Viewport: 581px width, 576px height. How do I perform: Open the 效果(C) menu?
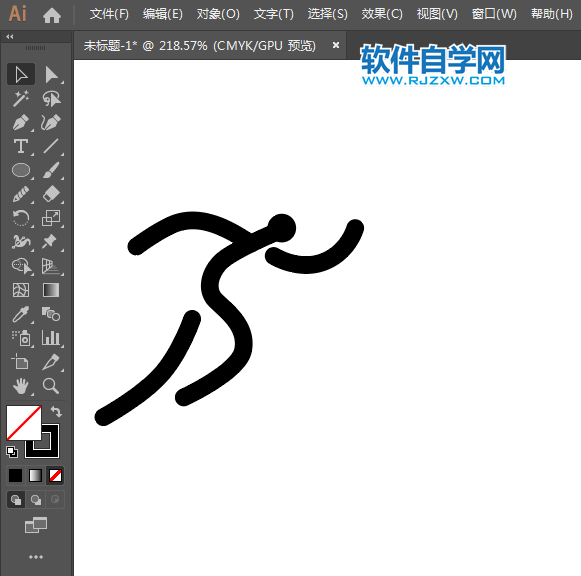(382, 14)
